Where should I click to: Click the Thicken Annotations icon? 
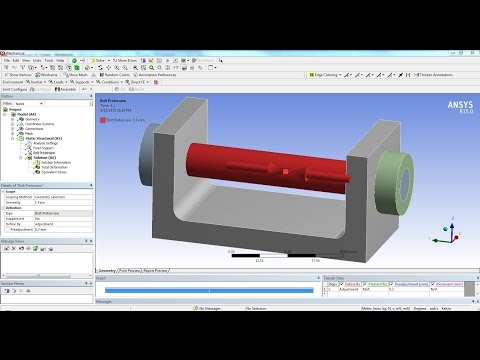click(416, 75)
